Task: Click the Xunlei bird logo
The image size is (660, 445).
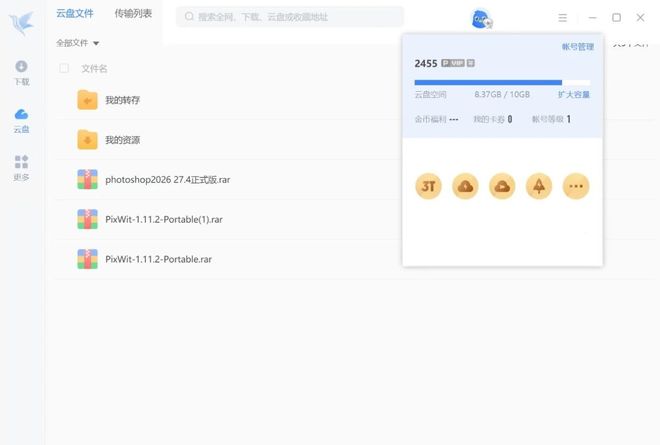Action: (21, 23)
